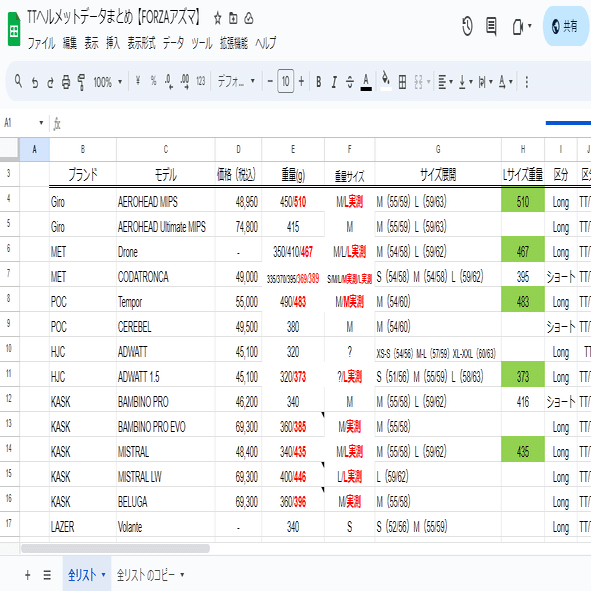Viewport: 591px width, 591px height.
Task: Select the select-all corner box
Action: tap(9, 149)
